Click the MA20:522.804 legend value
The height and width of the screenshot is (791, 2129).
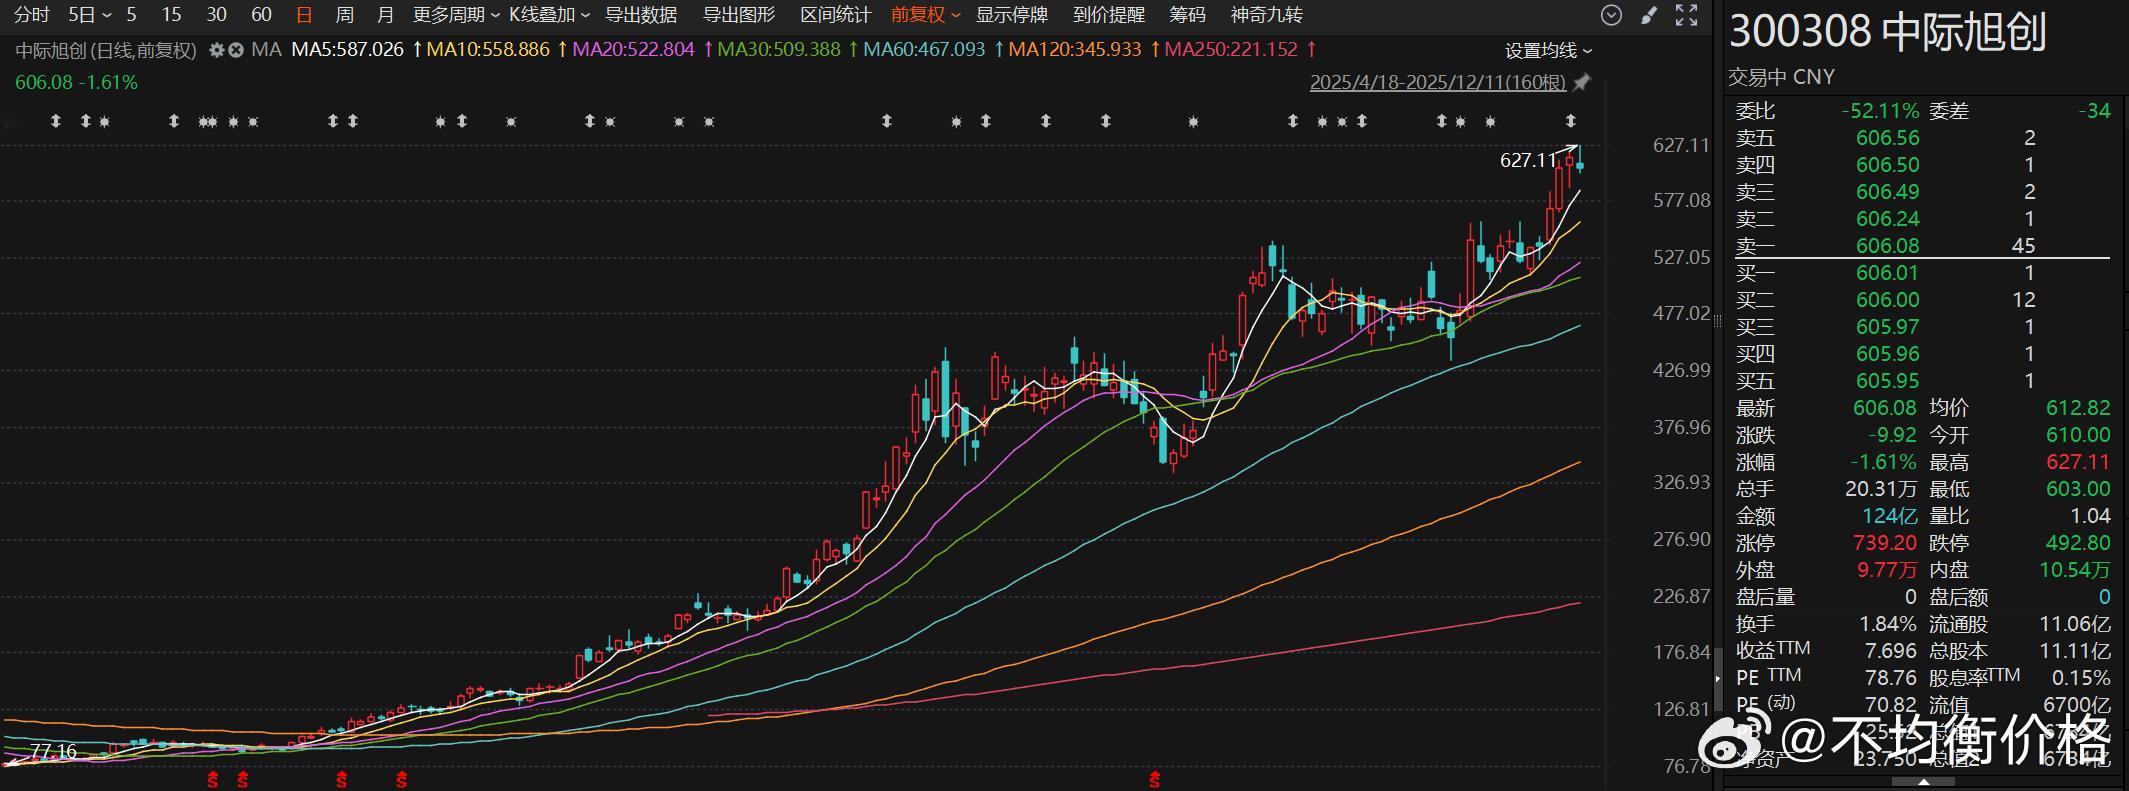pos(634,50)
